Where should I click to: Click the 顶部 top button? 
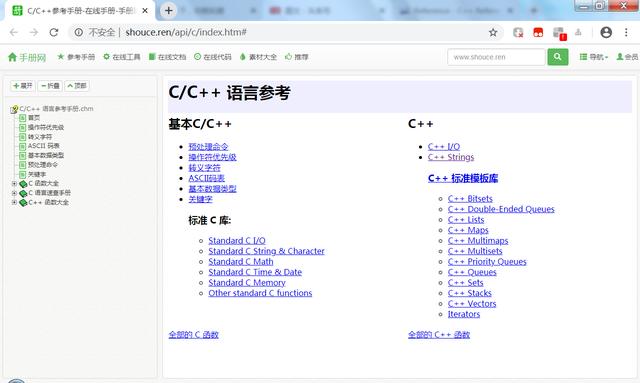point(77,86)
